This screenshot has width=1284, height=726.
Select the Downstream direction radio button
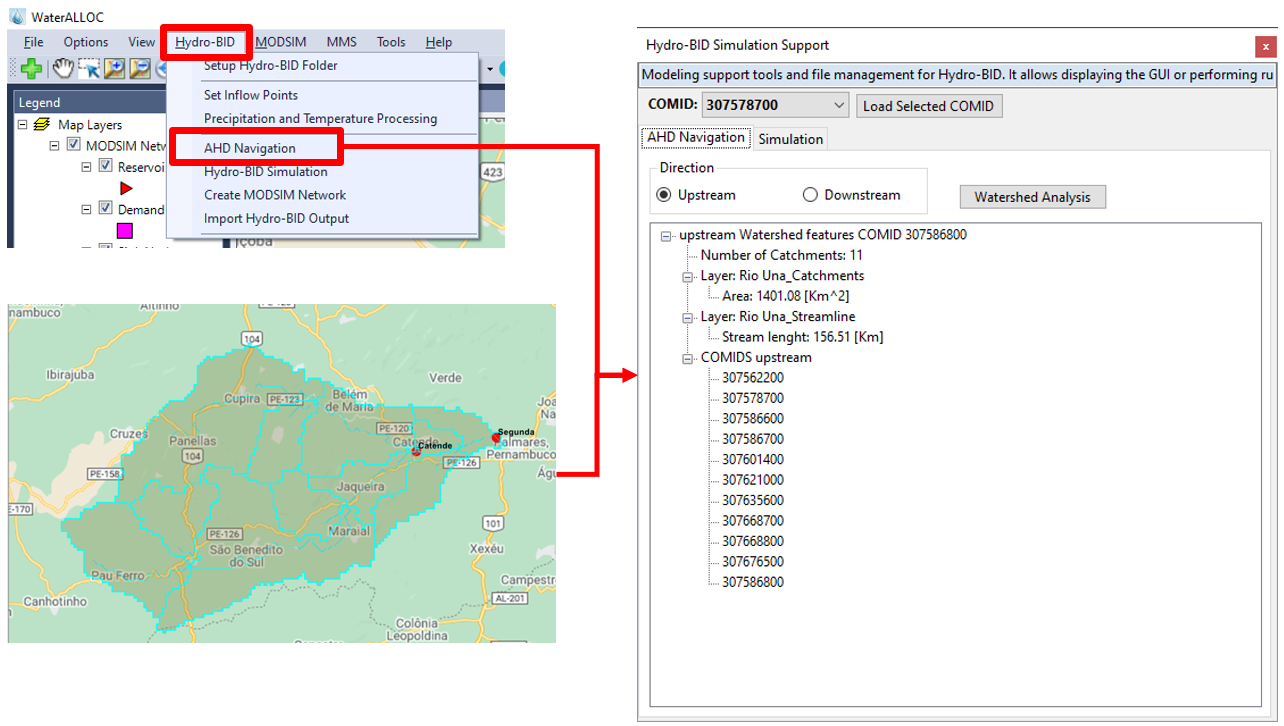coord(810,195)
